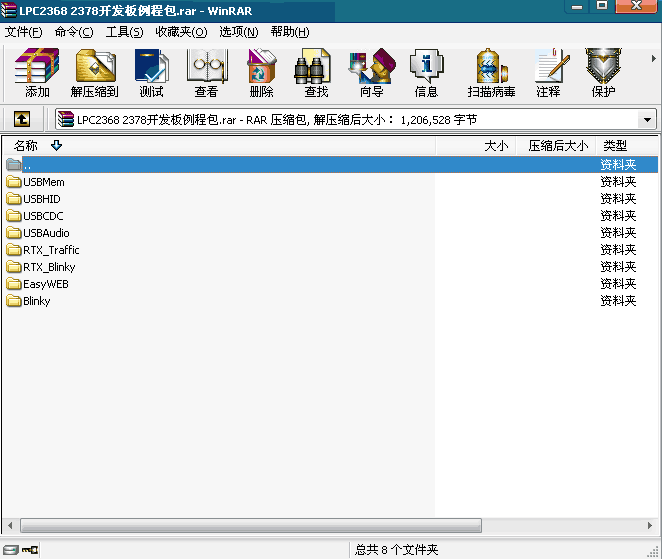Select the RTX_Traffic folder name
Viewport: 662px width, 559px height.
51,250
